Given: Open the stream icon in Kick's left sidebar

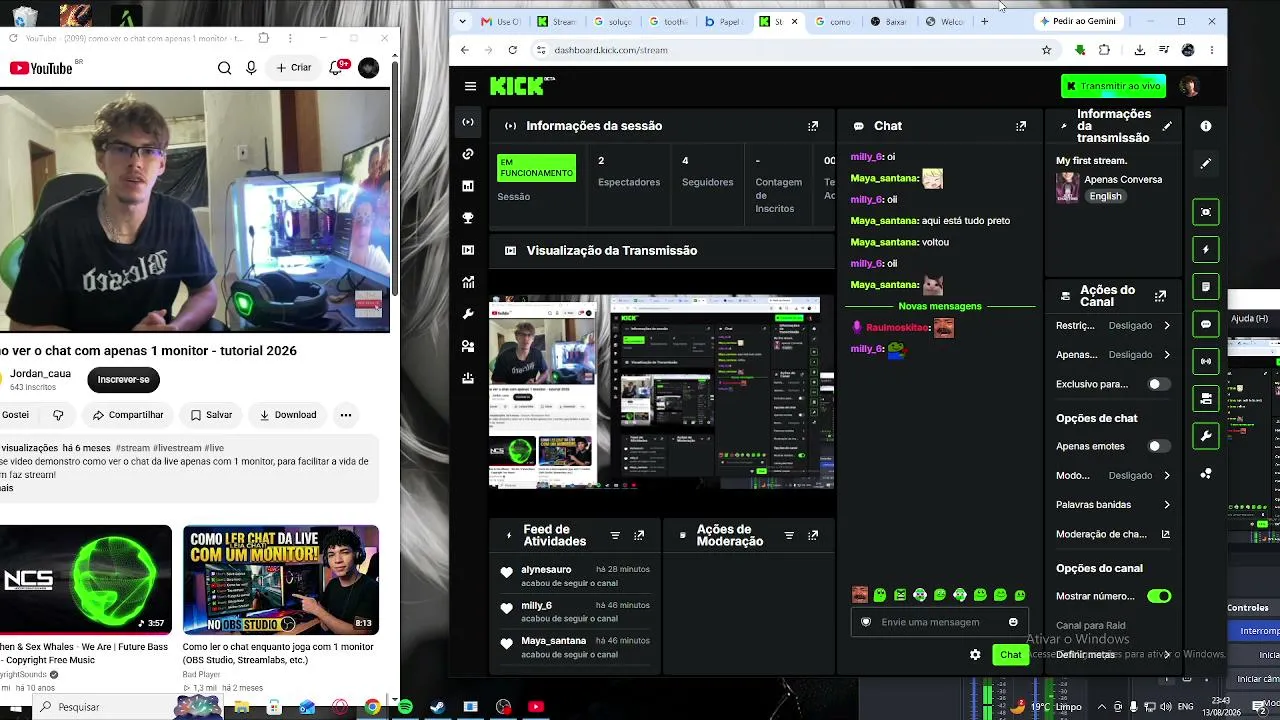Looking at the screenshot, I should [x=468, y=122].
